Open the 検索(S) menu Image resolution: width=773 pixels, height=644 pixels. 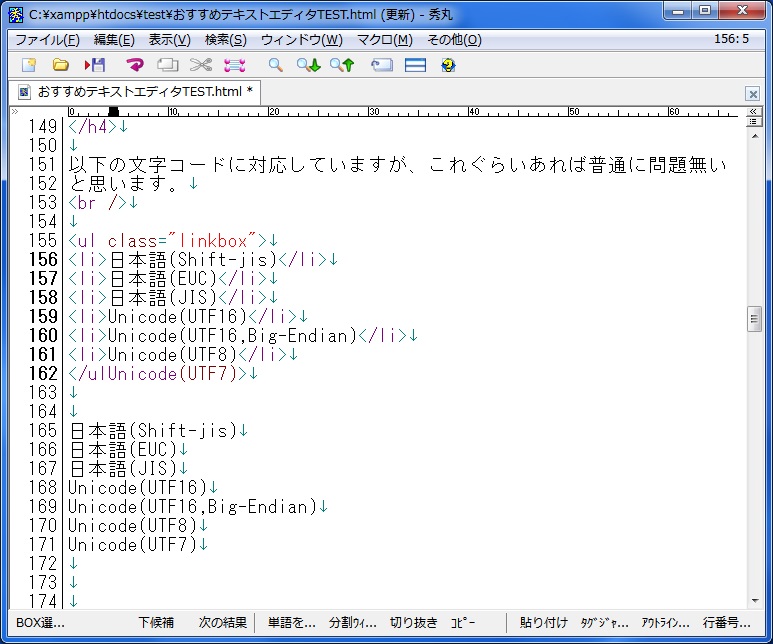click(226, 39)
